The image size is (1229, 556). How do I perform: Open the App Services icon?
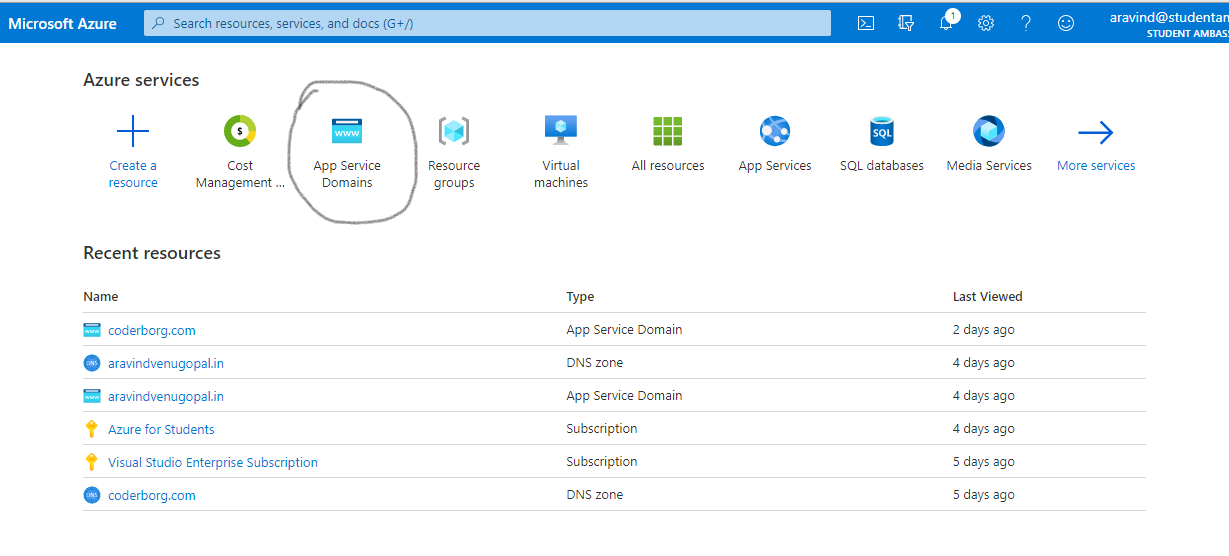tap(775, 131)
